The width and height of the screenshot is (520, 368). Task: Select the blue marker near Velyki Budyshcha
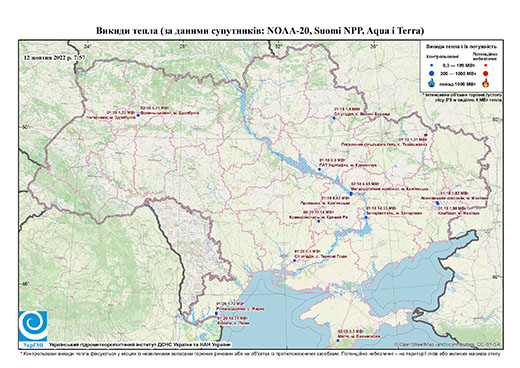pyautogui.click(x=334, y=118)
